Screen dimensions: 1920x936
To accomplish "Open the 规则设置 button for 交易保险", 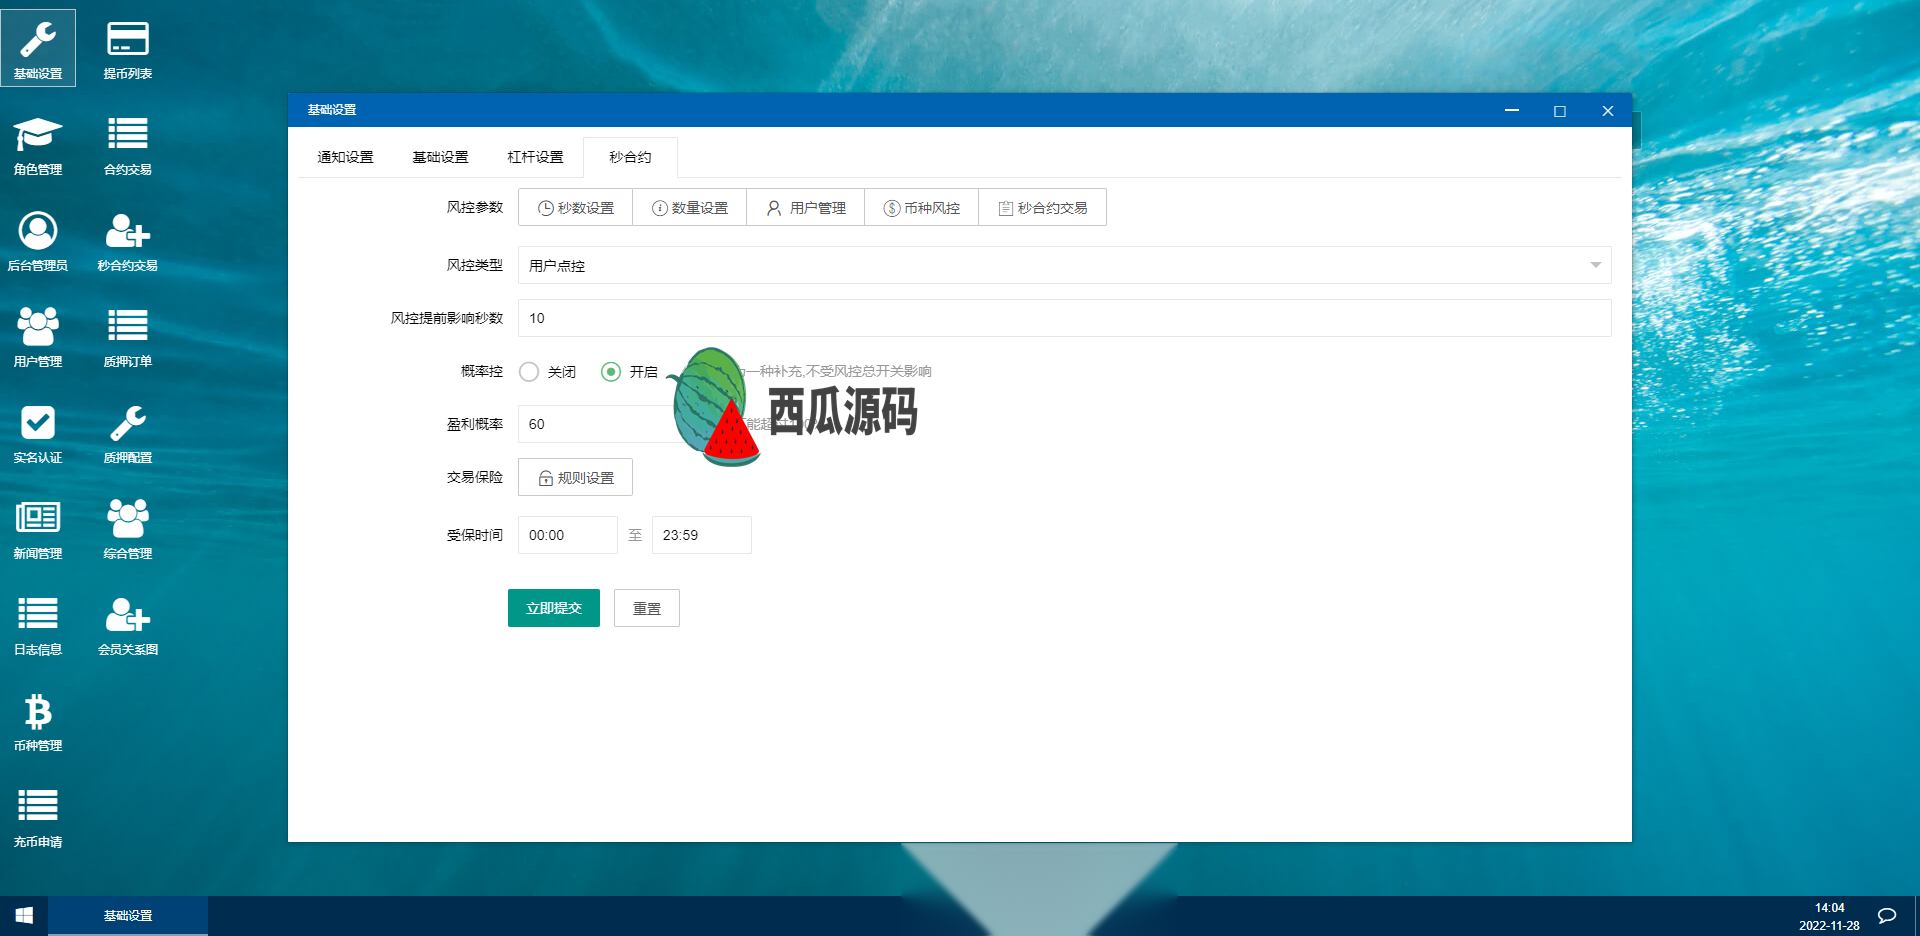I will click(575, 478).
